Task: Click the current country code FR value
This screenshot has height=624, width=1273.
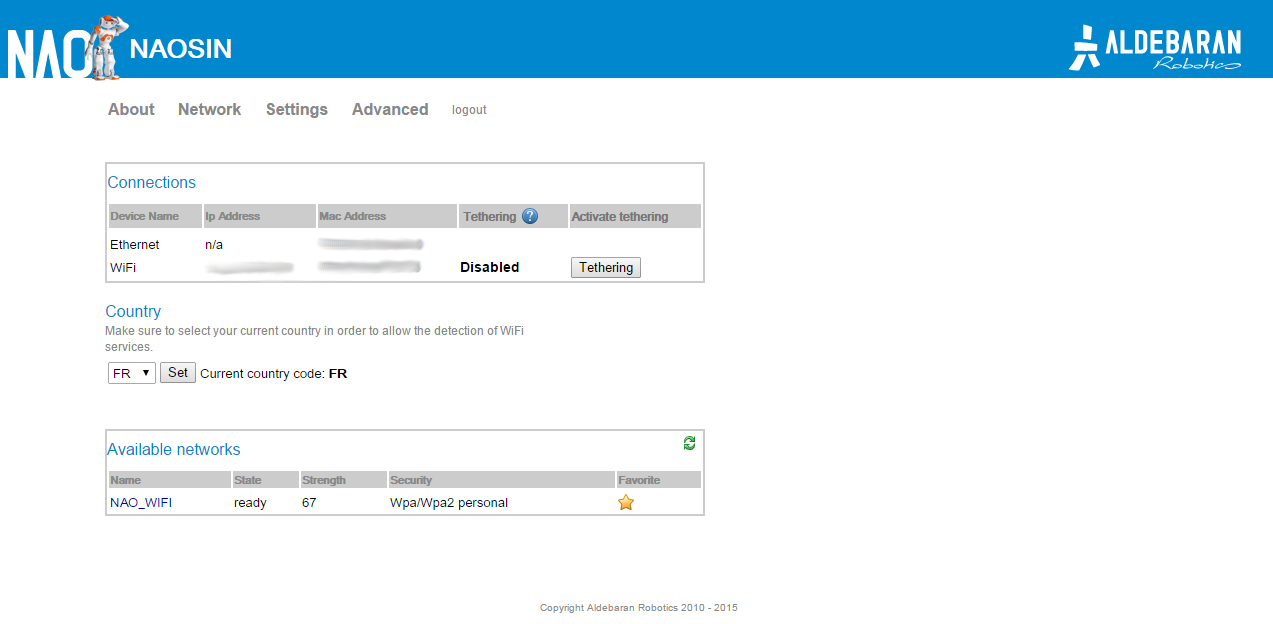Action: coord(338,374)
